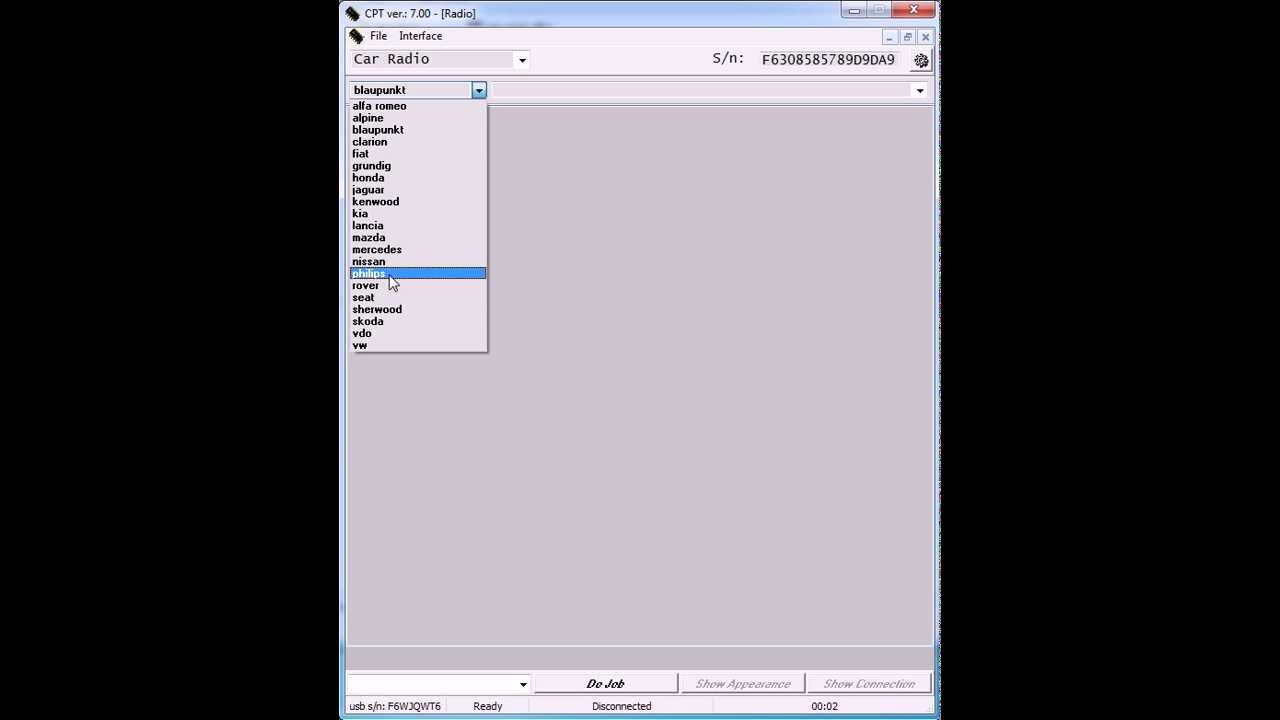This screenshot has height=720, width=1280.
Task: Collapse the blaupunkt brand dropdown arrow
Action: click(479, 90)
